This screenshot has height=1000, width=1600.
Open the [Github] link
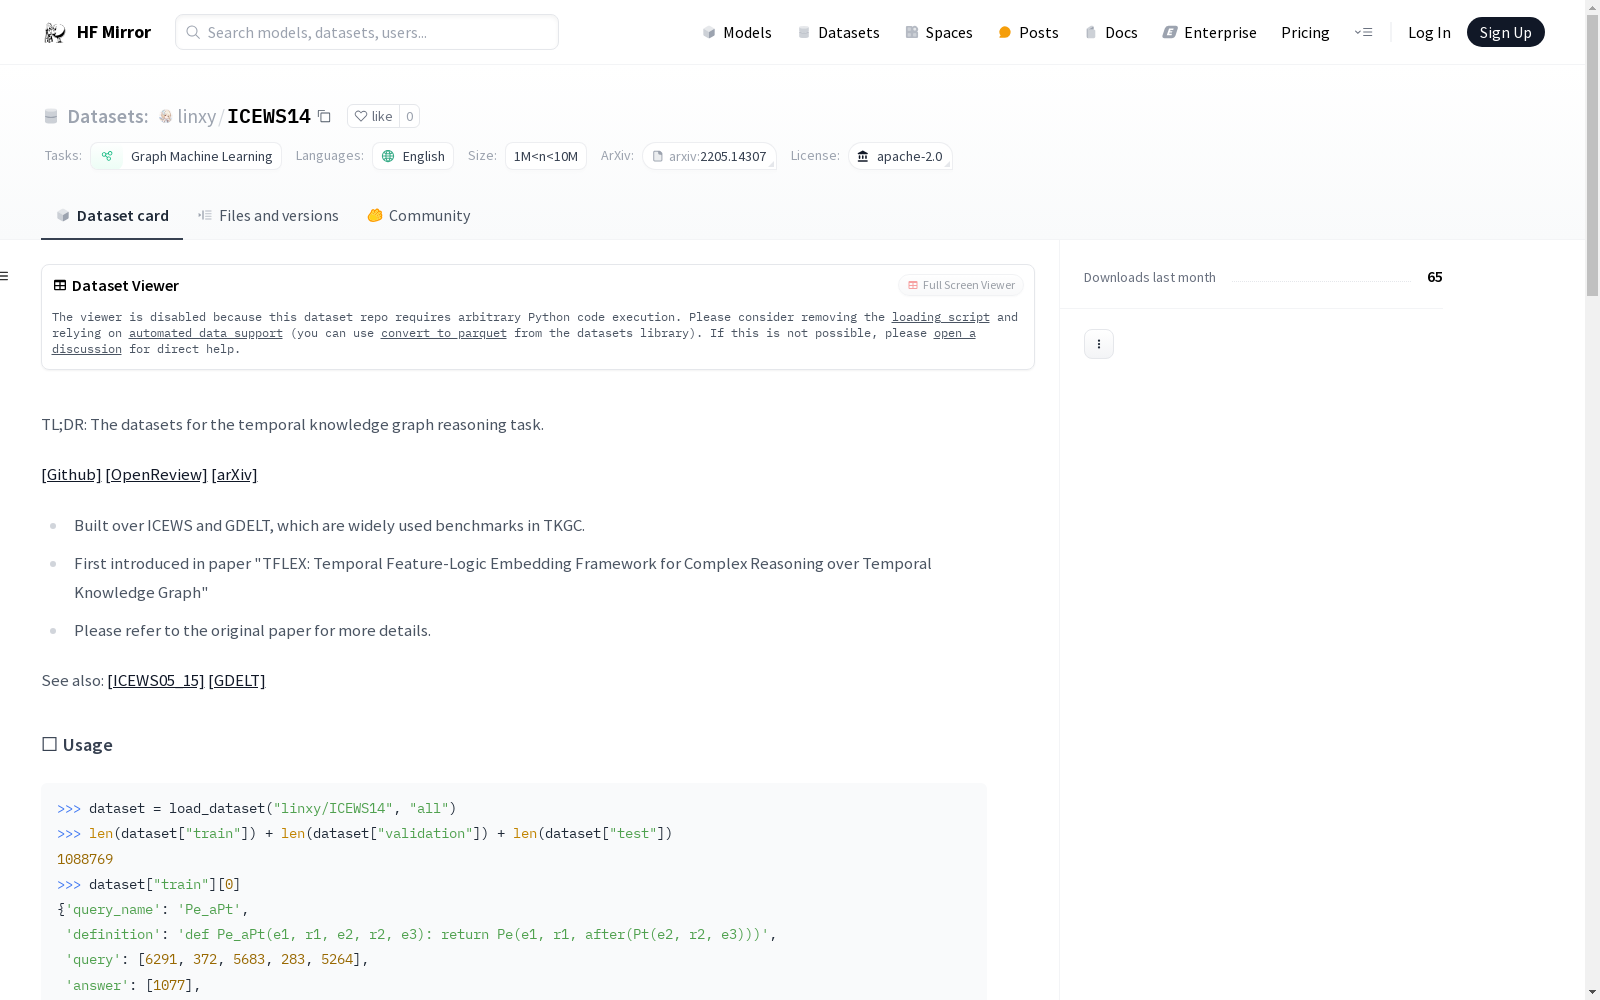[71, 474]
